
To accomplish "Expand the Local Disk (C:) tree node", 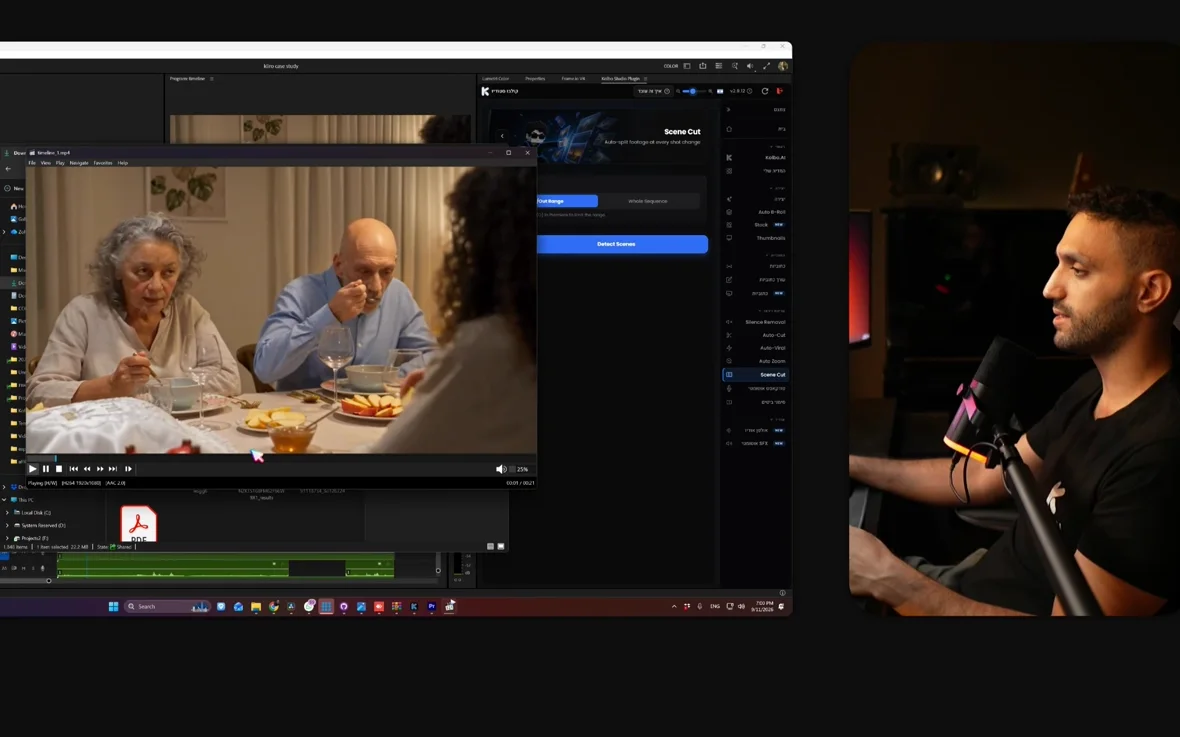I will click(8, 513).
